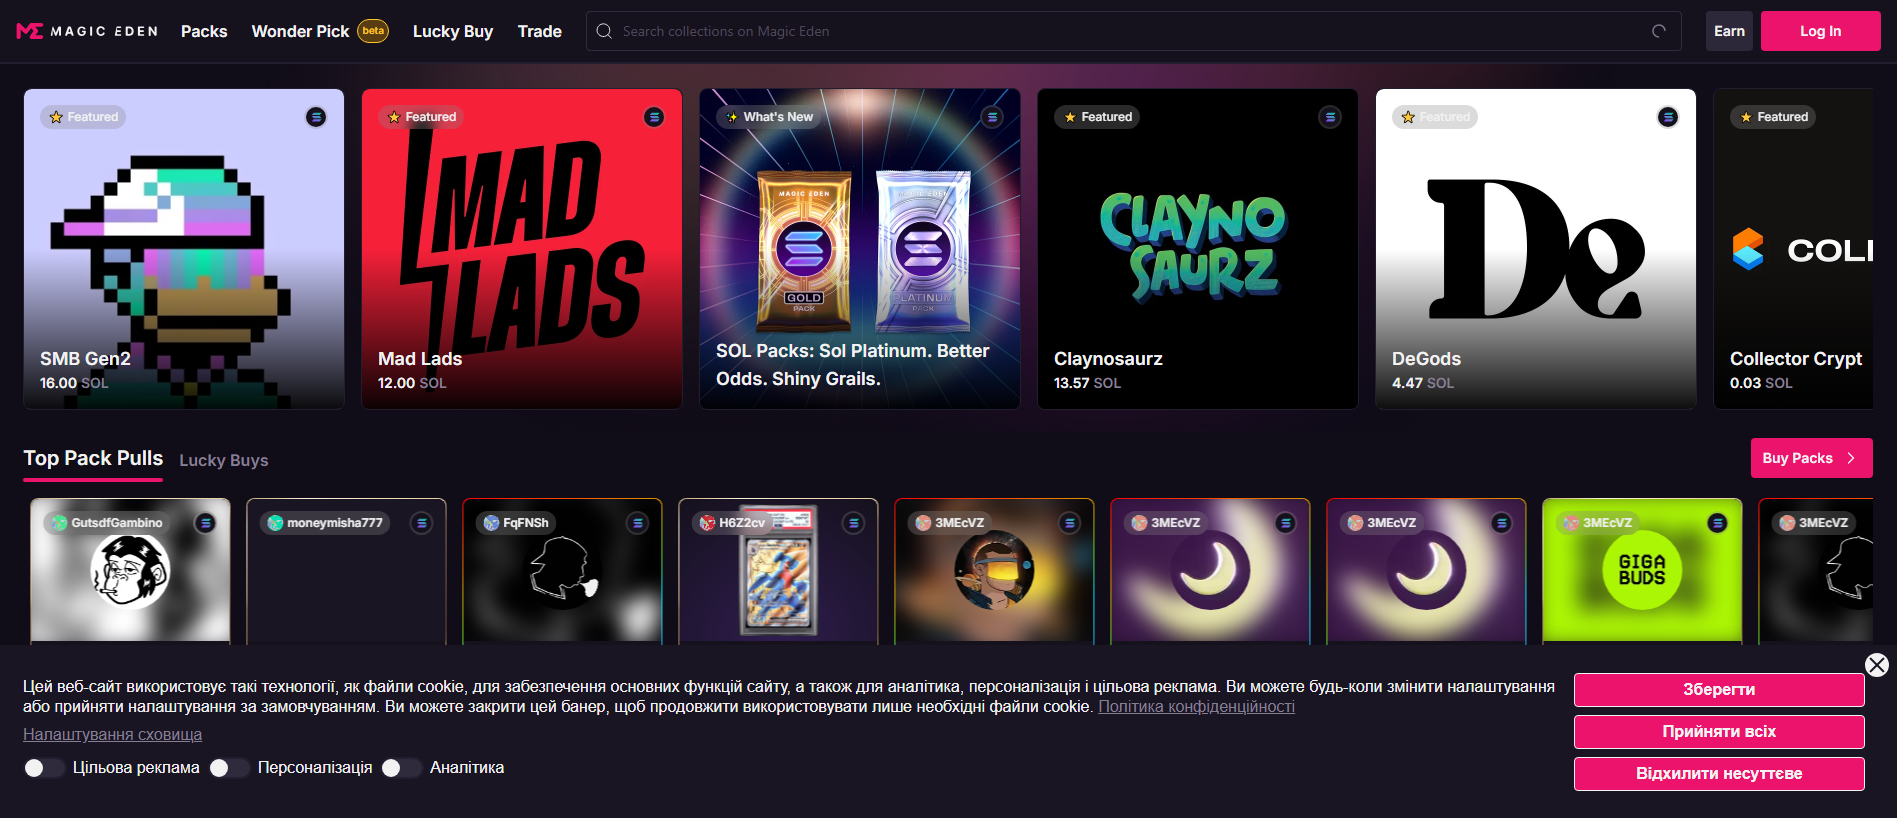Image resolution: width=1897 pixels, height=818 pixels.
Task: Open the Політика конфіденційності link
Action: coord(1196,707)
